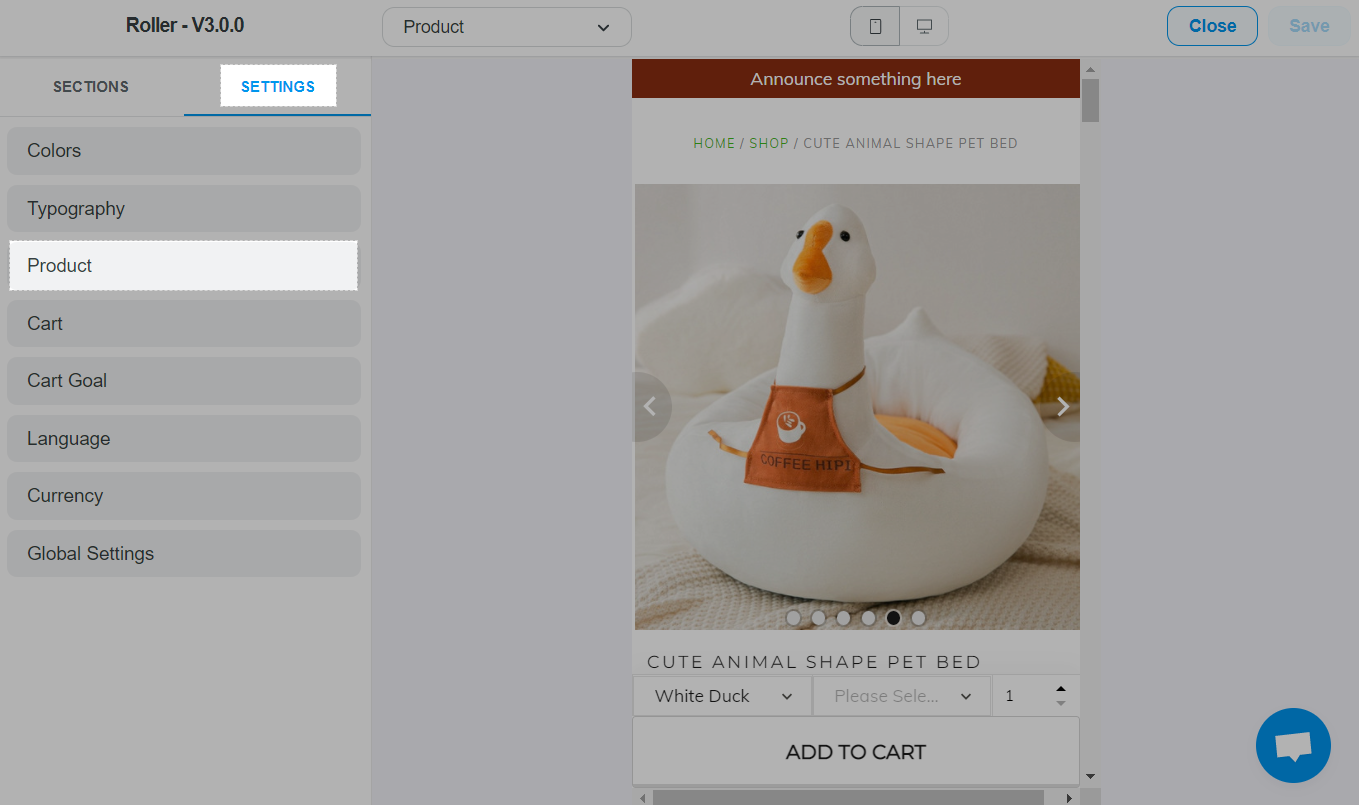The width and height of the screenshot is (1359, 805).
Task: Decrease quantity with down stepper arrow
Action: (x=1061, y=703)
